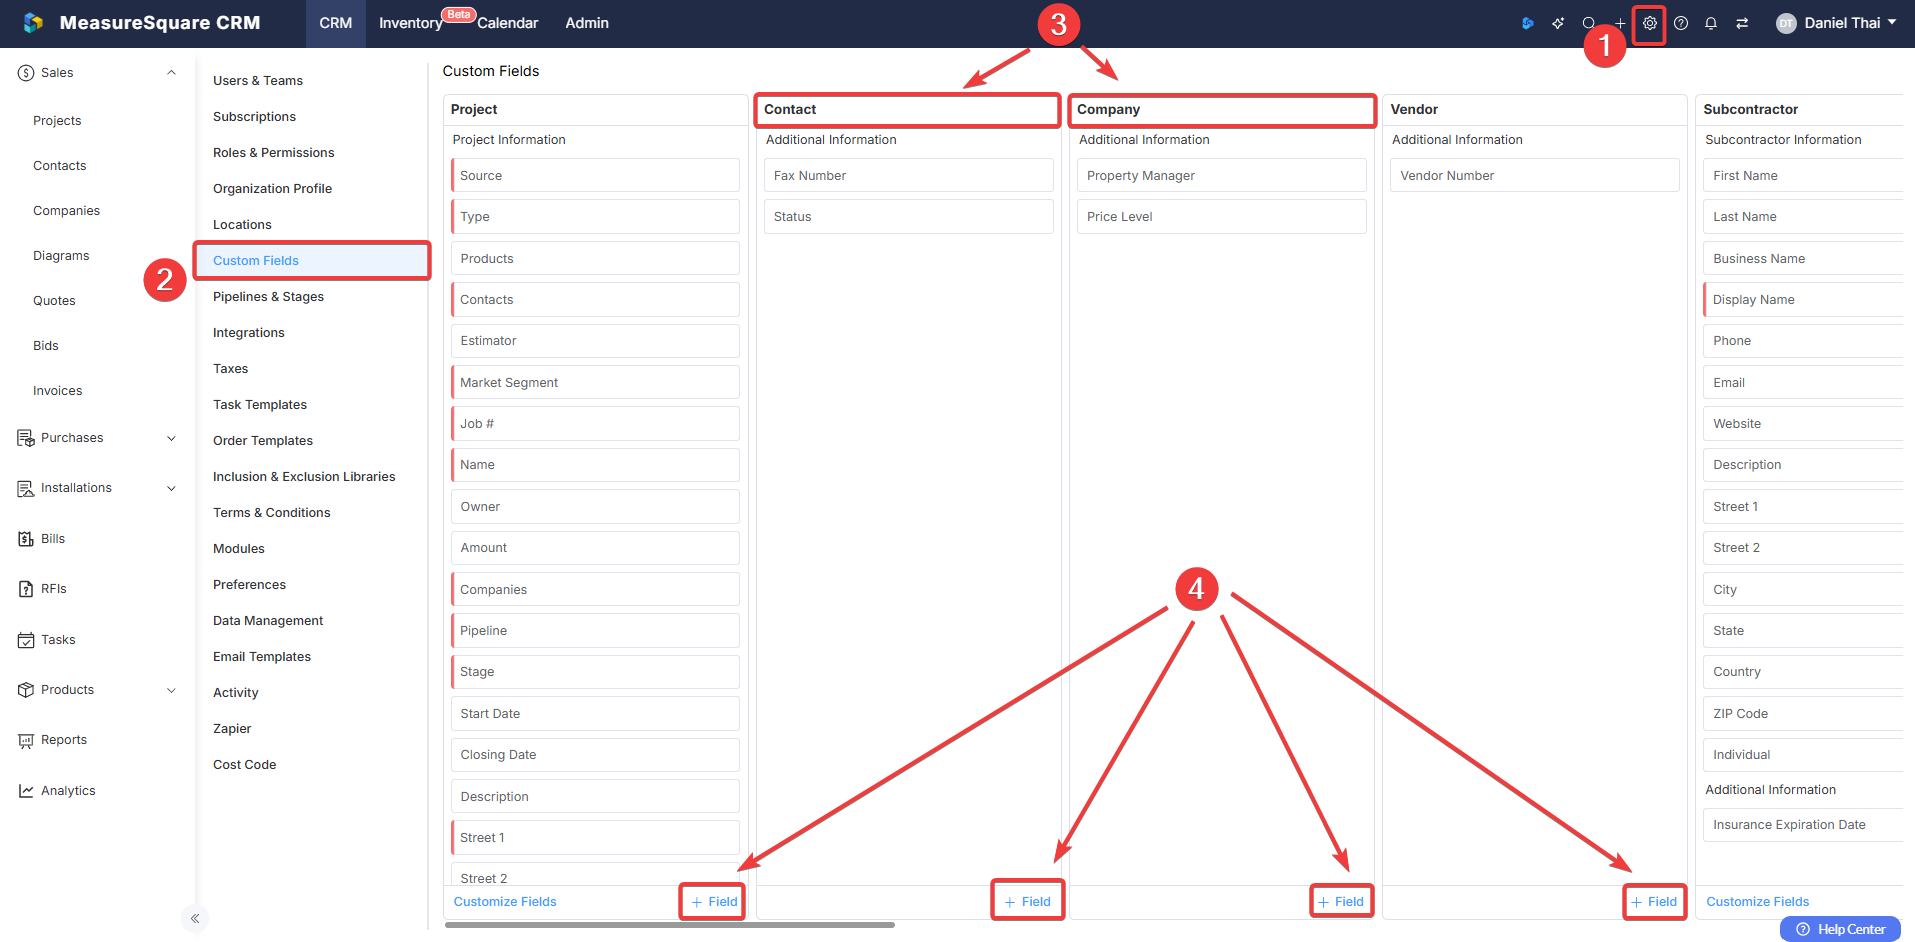The image size is (1915, 942).
Task: Expand the Products section chevron
Action: pos(171,690)
